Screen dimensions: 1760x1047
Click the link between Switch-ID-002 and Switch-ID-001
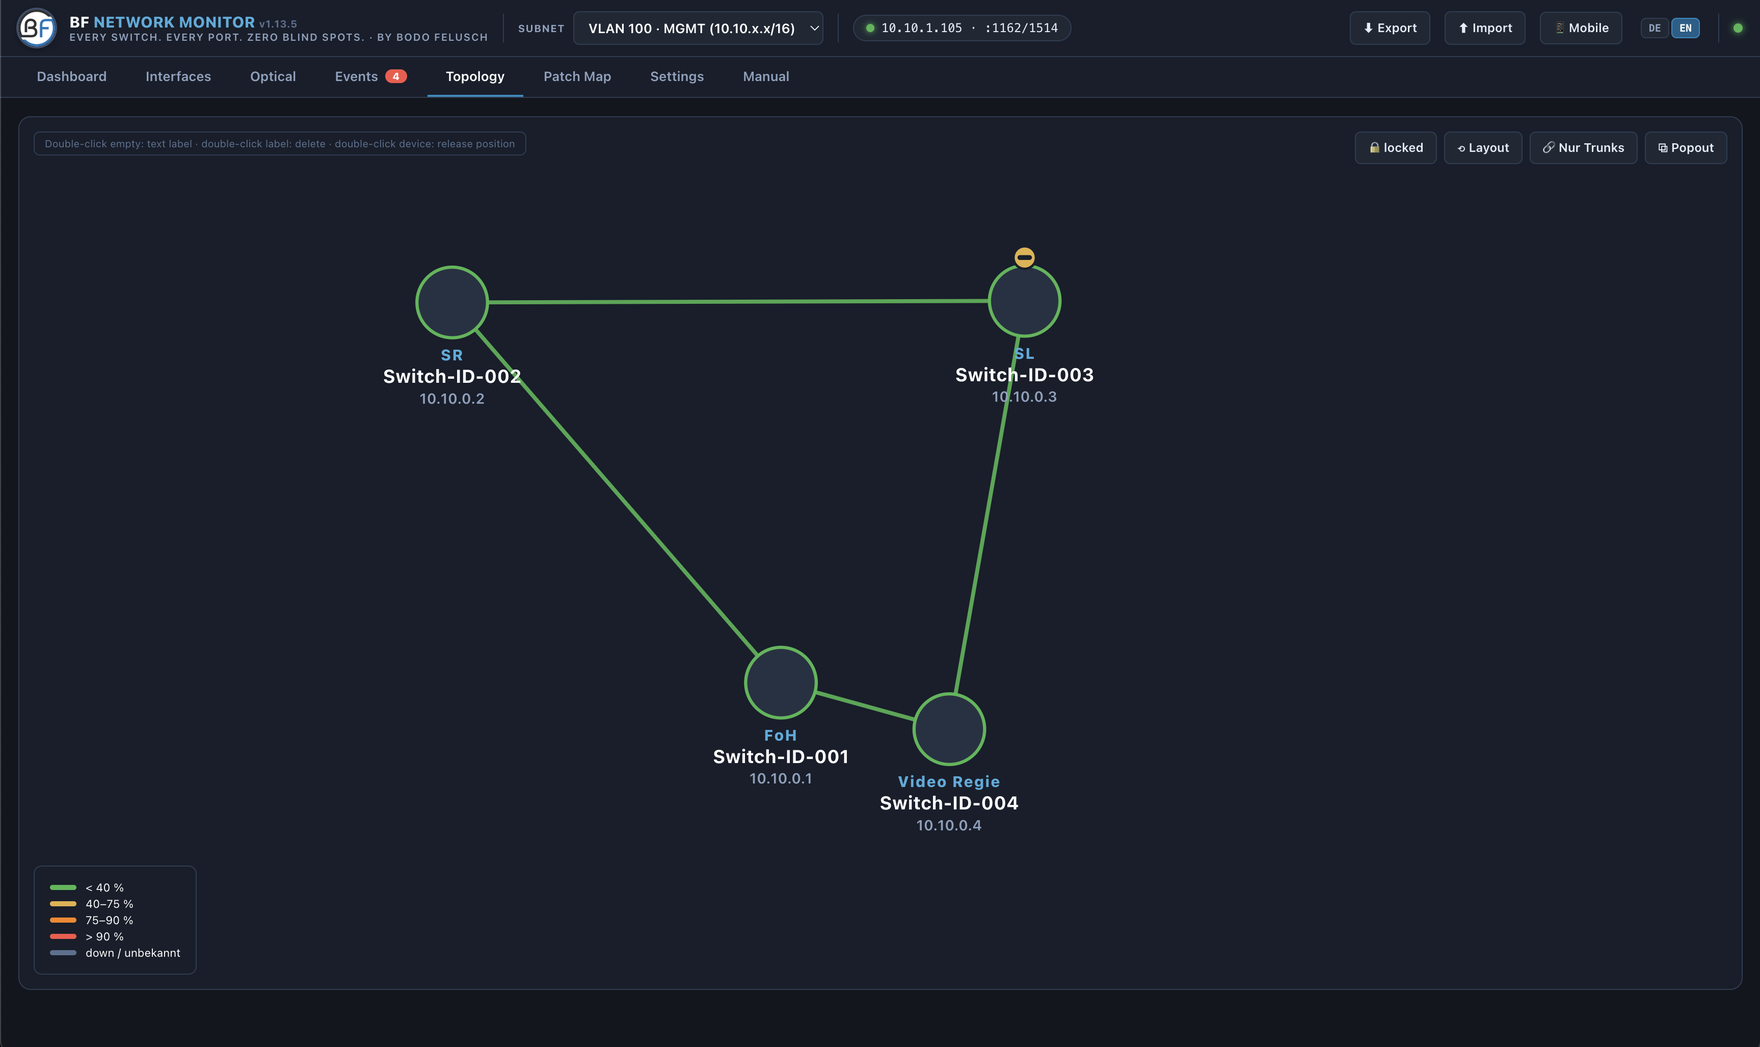[617, 493]
